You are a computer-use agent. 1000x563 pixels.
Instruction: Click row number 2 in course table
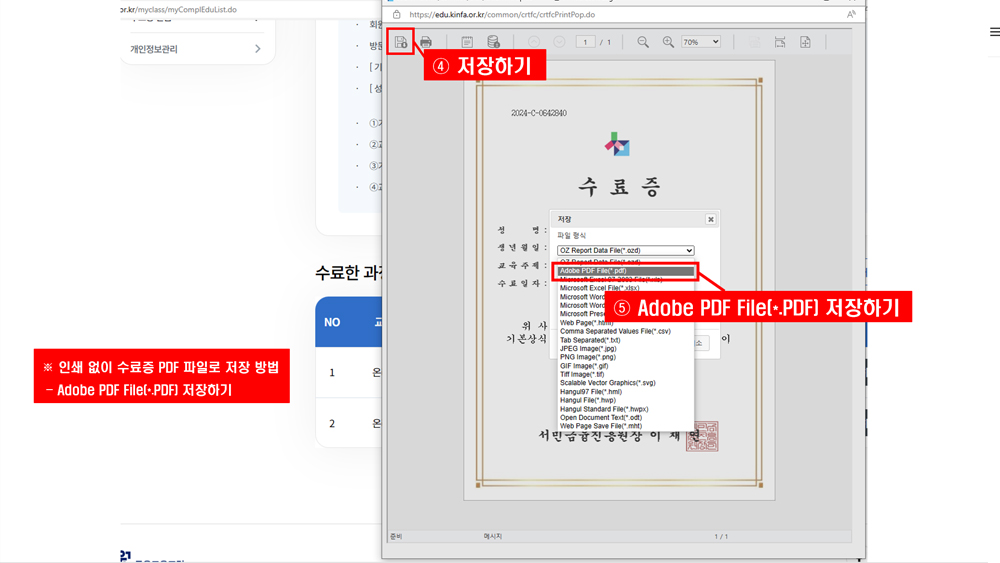pos(332,424)
